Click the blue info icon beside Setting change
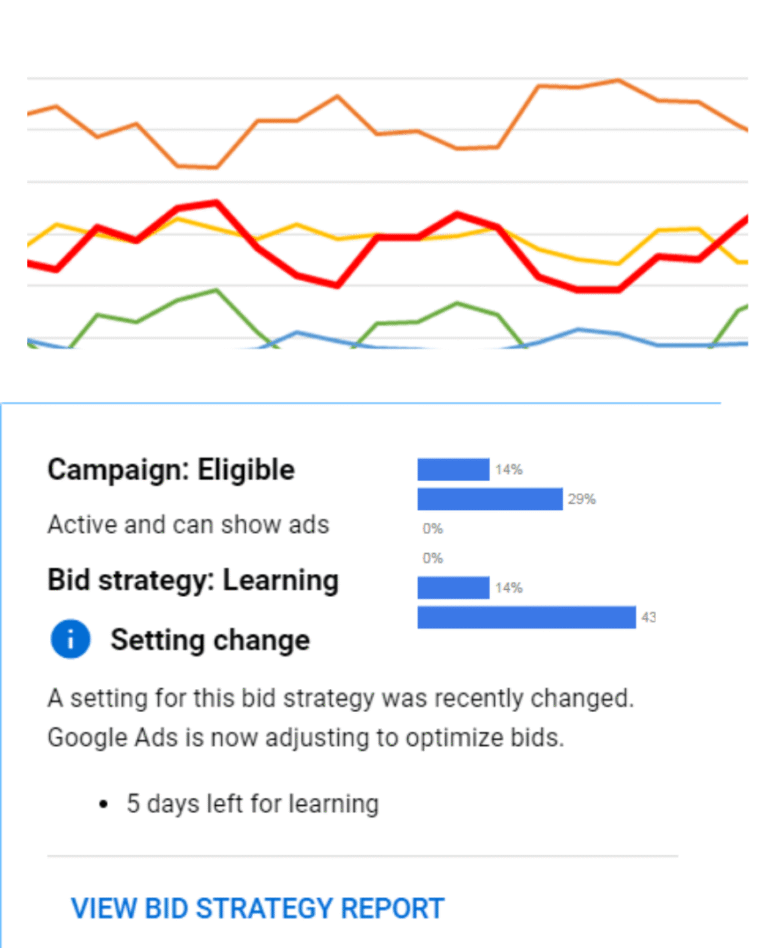The height and width of the screenshot is (948, 768). [x=70, y=640]
